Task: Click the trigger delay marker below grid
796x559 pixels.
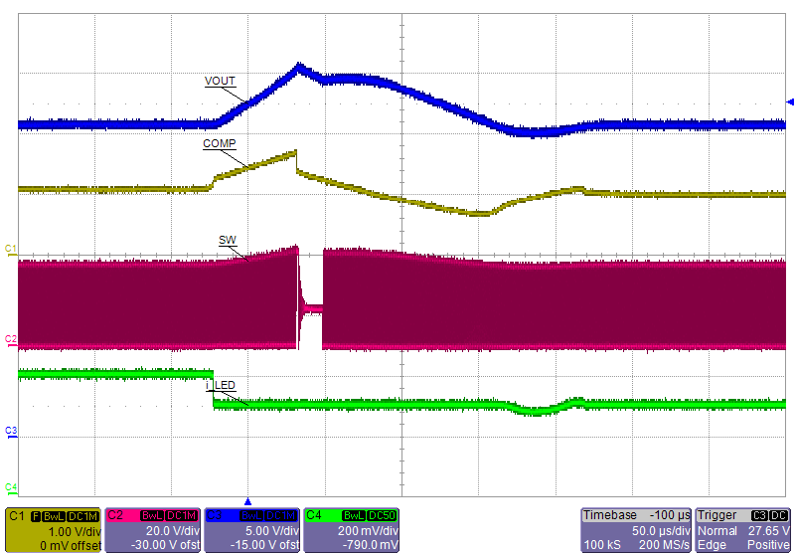Action: coord(249,500)
